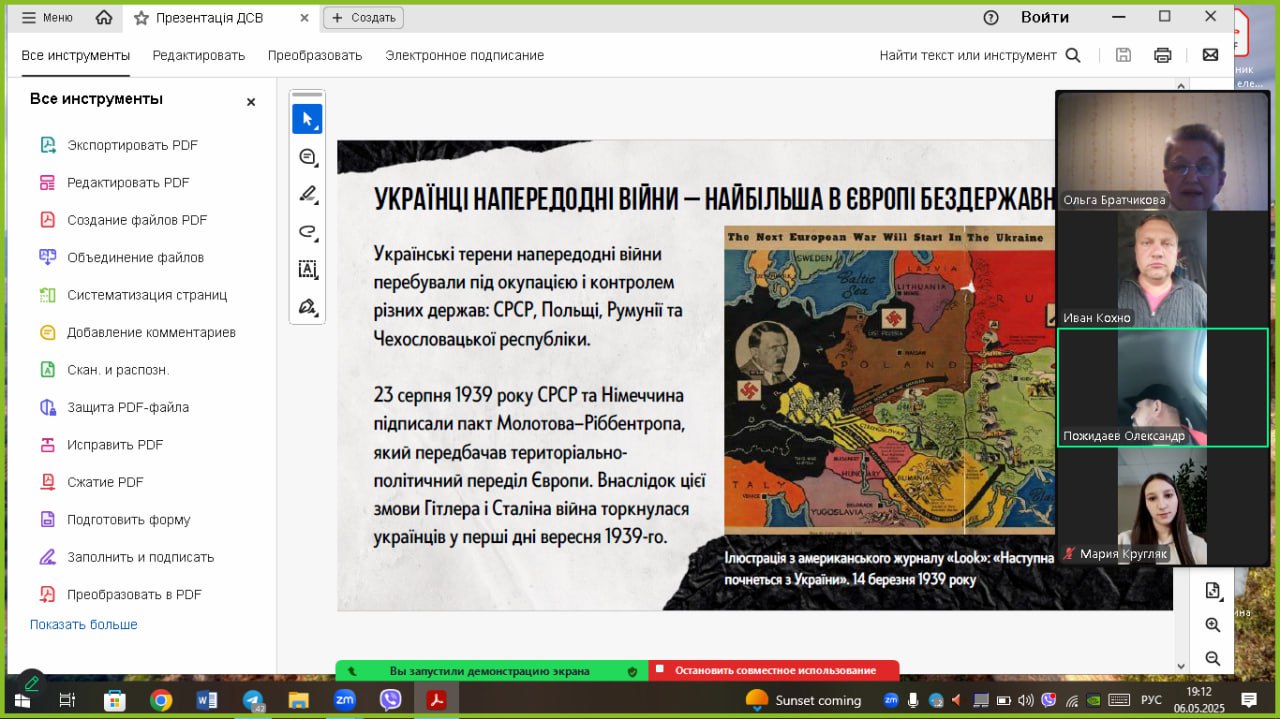Click the scrollbar down arrow

coord(1181,666)
